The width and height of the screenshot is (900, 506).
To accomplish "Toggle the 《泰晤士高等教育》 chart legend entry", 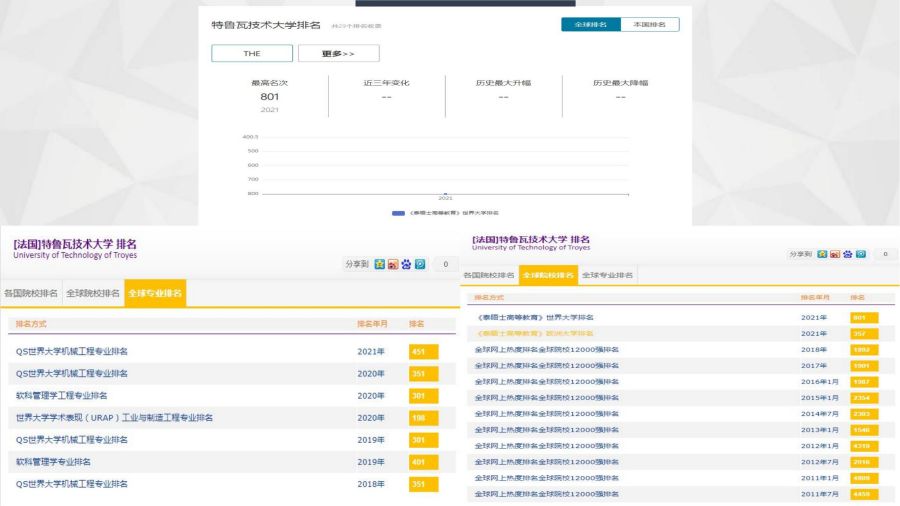I will click(445, 213).
